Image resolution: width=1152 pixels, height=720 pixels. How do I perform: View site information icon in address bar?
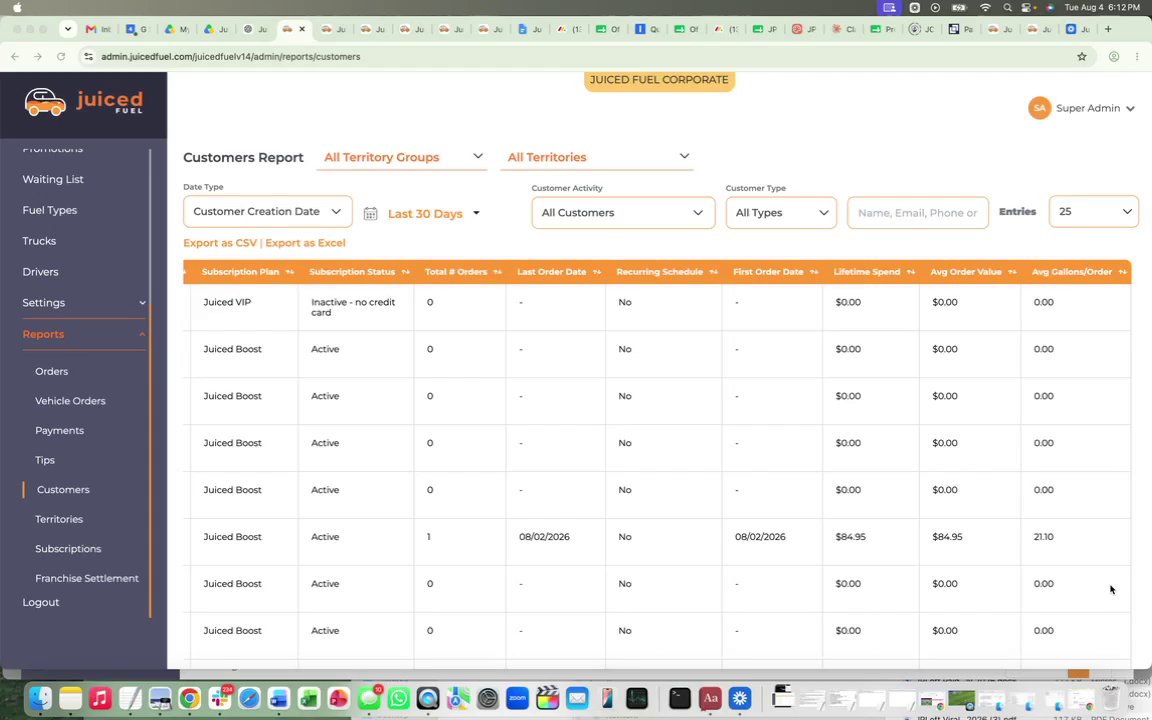point(88,57)
